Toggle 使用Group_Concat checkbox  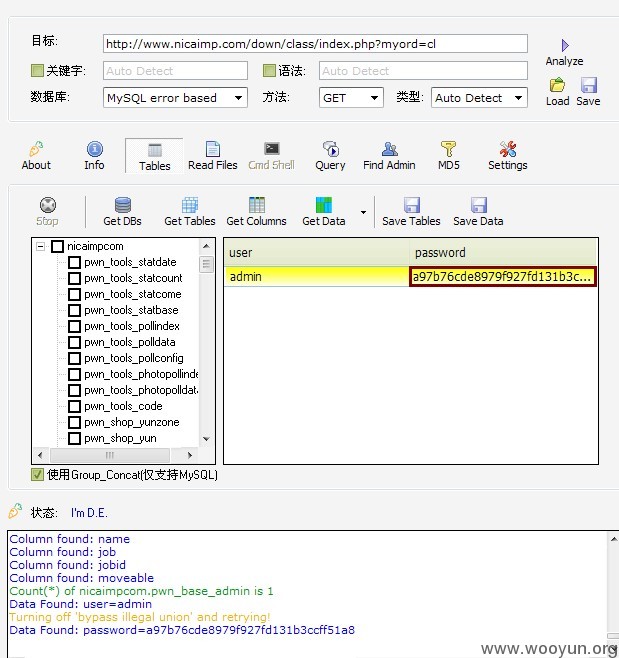(37, 475)
